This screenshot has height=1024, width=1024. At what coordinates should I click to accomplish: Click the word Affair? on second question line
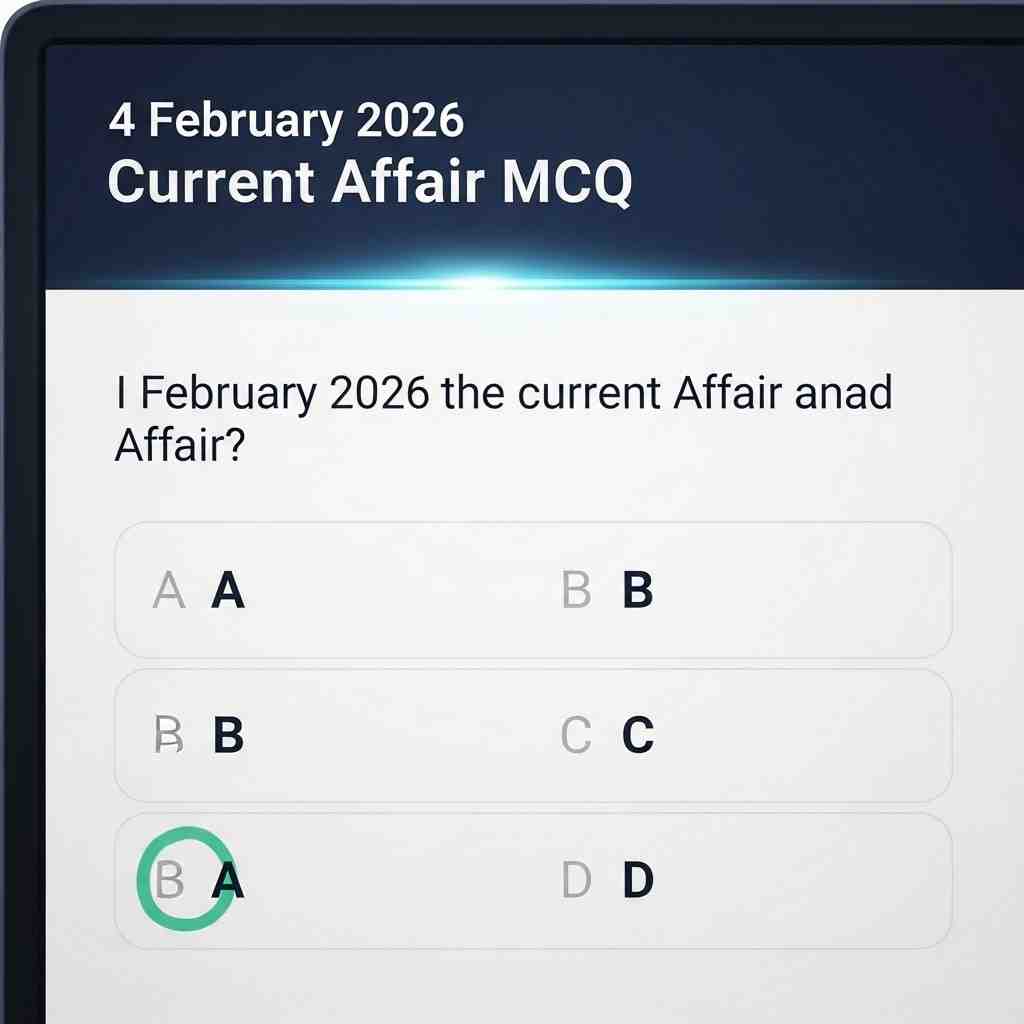(x=180, y=446)
